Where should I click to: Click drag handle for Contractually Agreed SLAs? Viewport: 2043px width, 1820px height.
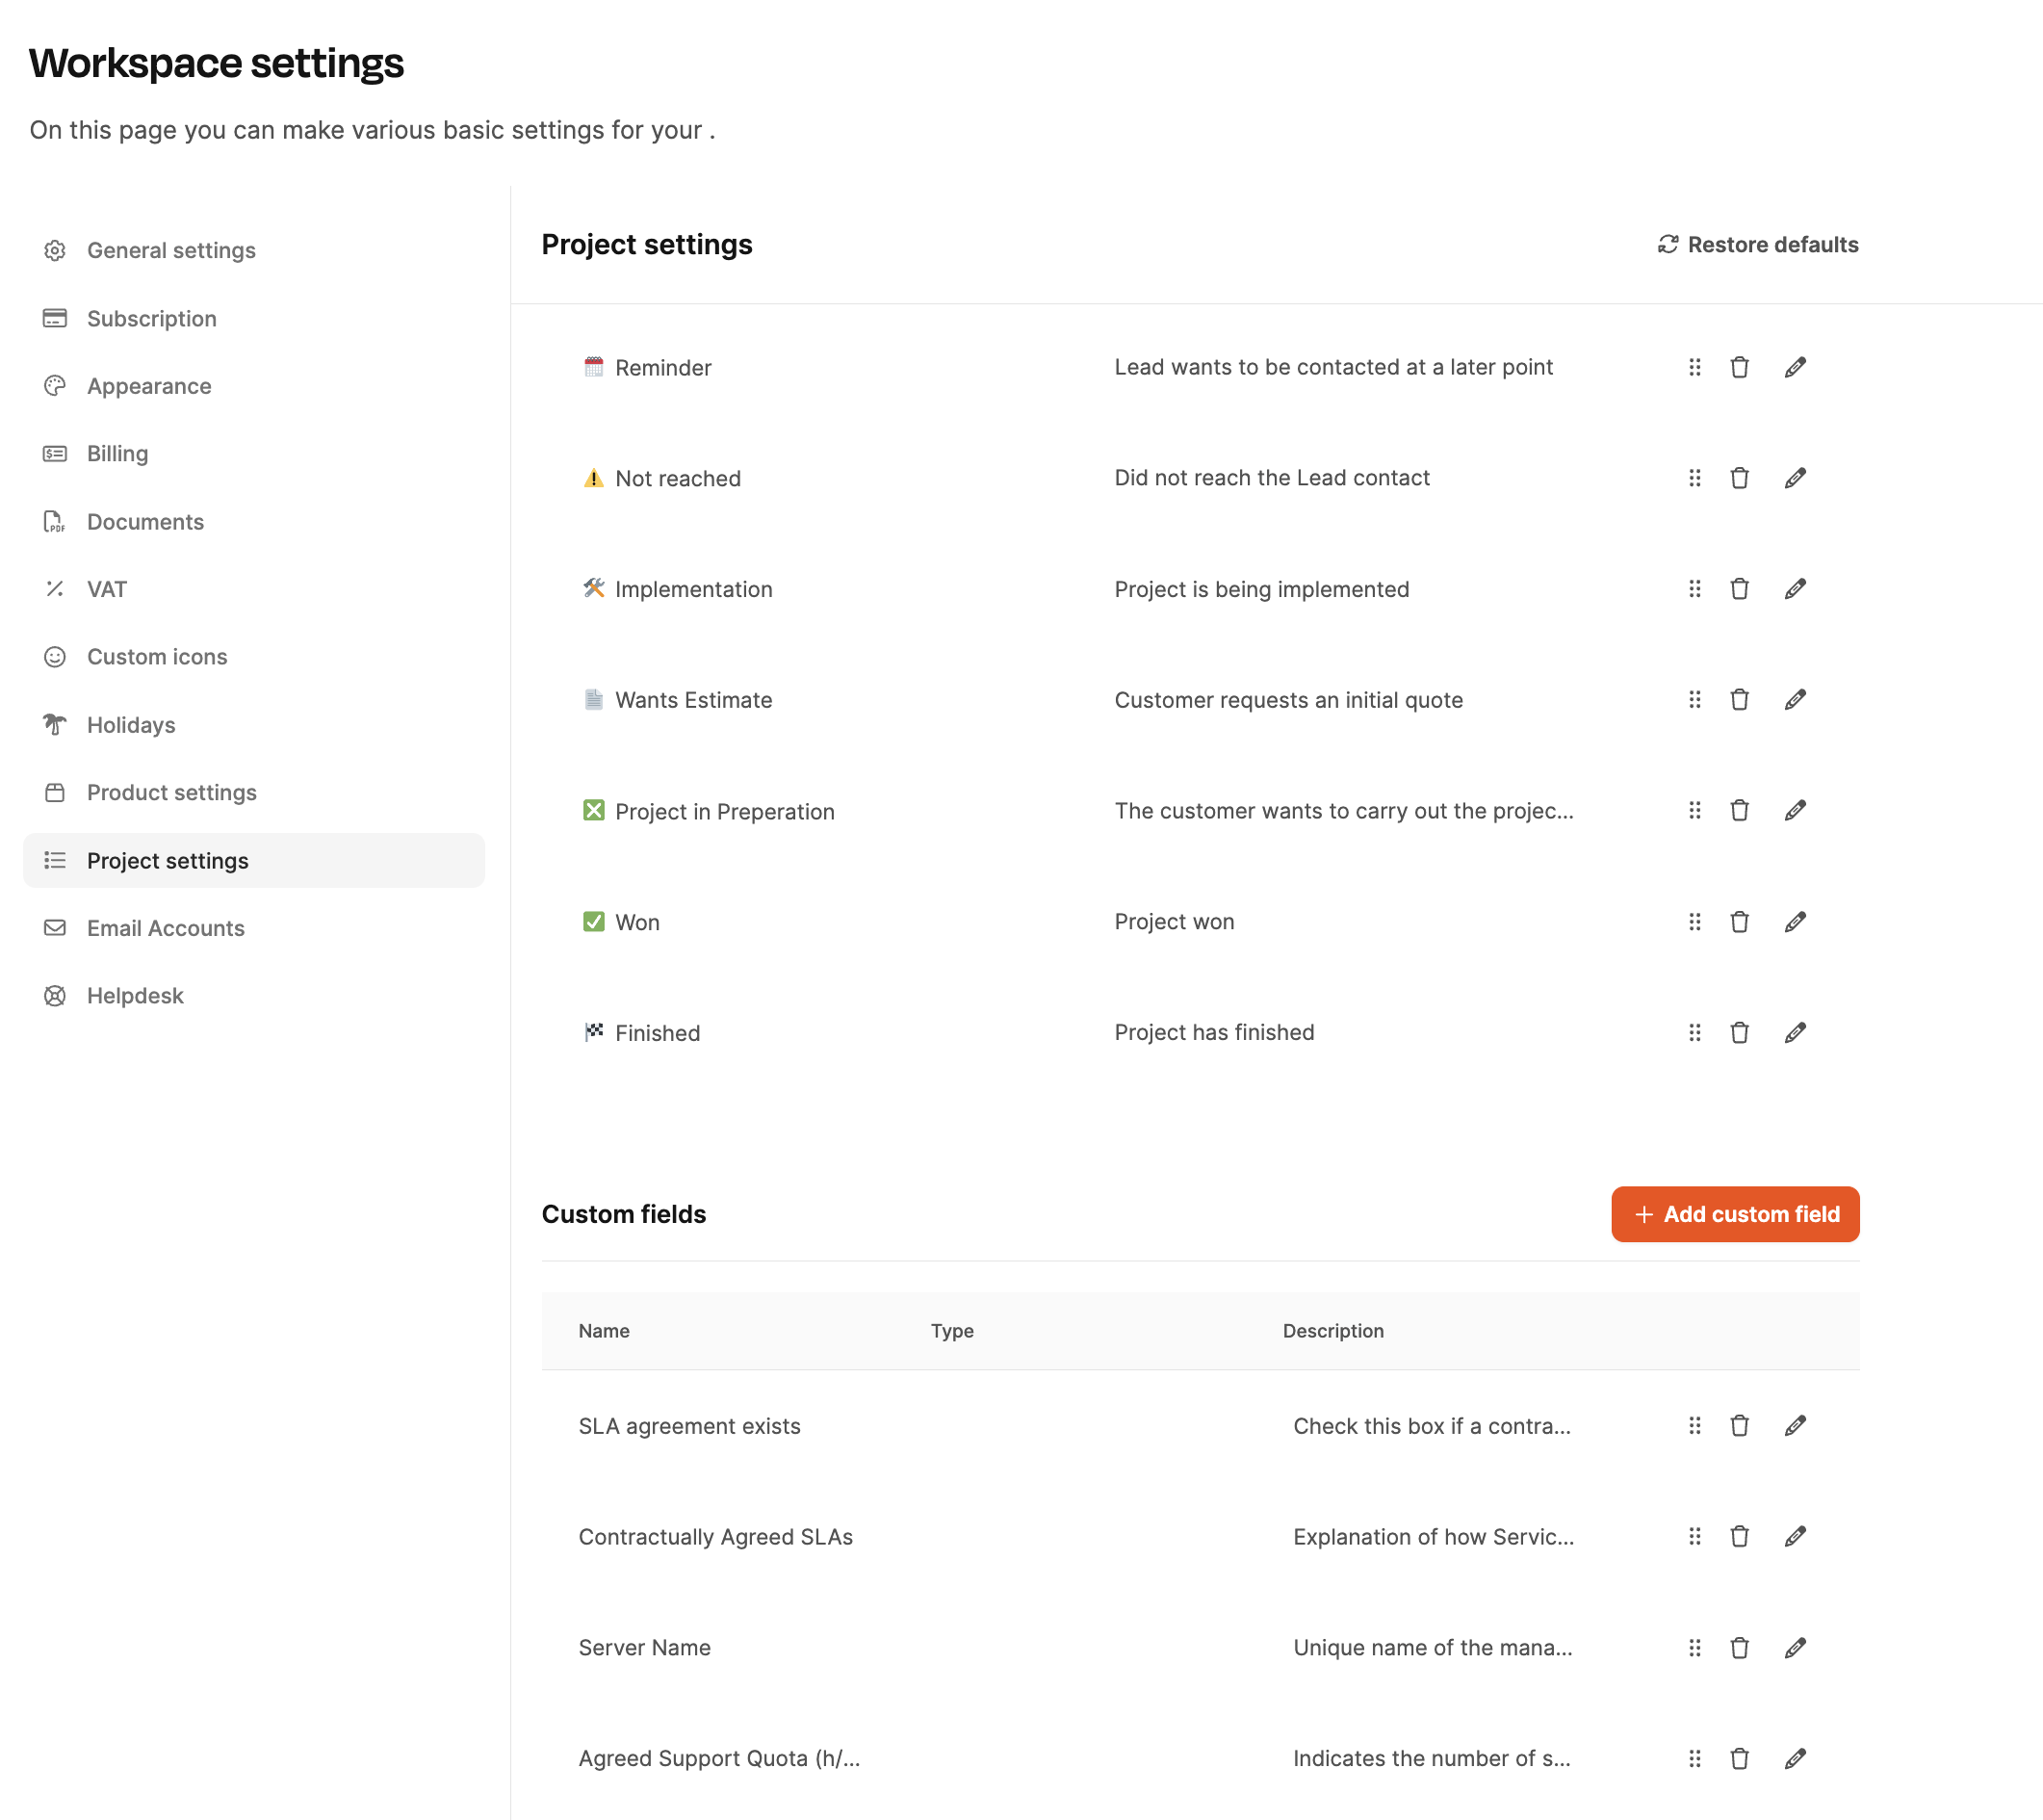click(x=1694, y=1537)
